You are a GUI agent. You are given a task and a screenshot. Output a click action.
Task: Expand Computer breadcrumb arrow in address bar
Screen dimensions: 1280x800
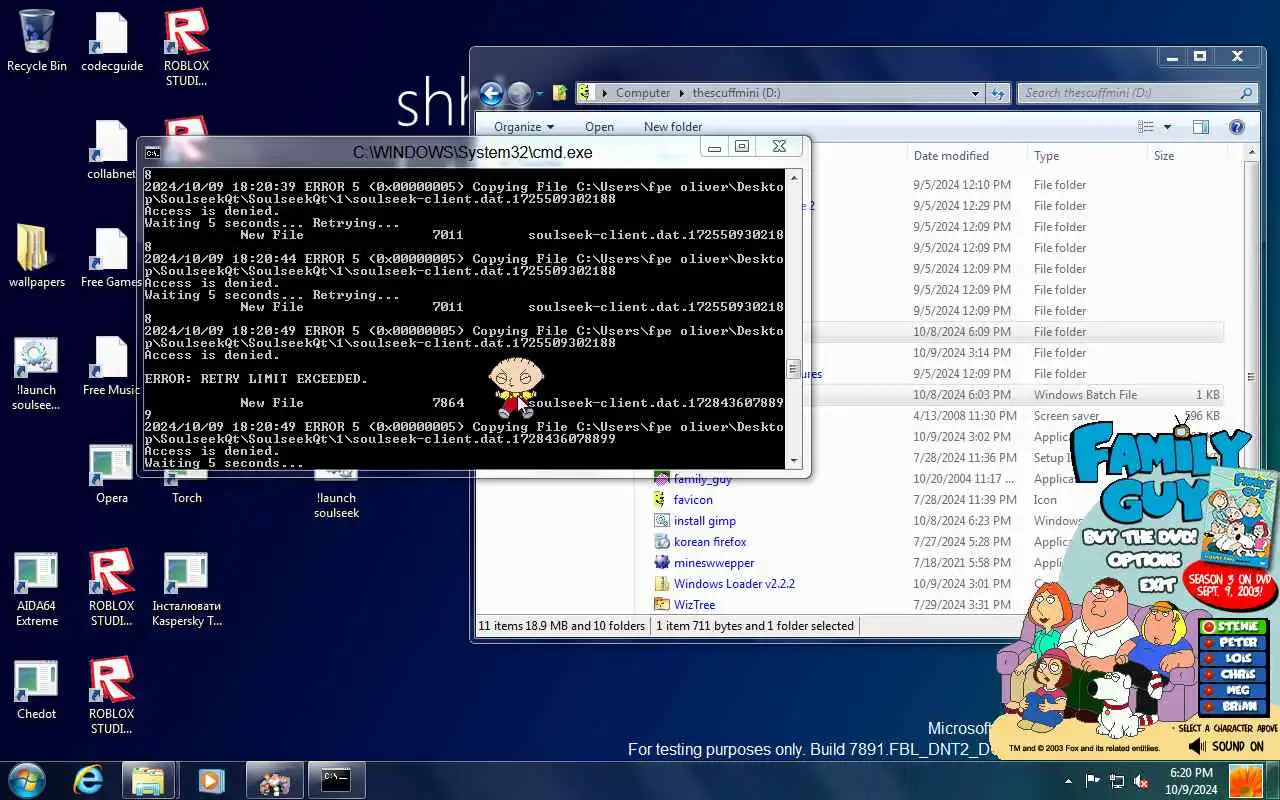pos(681,93)
